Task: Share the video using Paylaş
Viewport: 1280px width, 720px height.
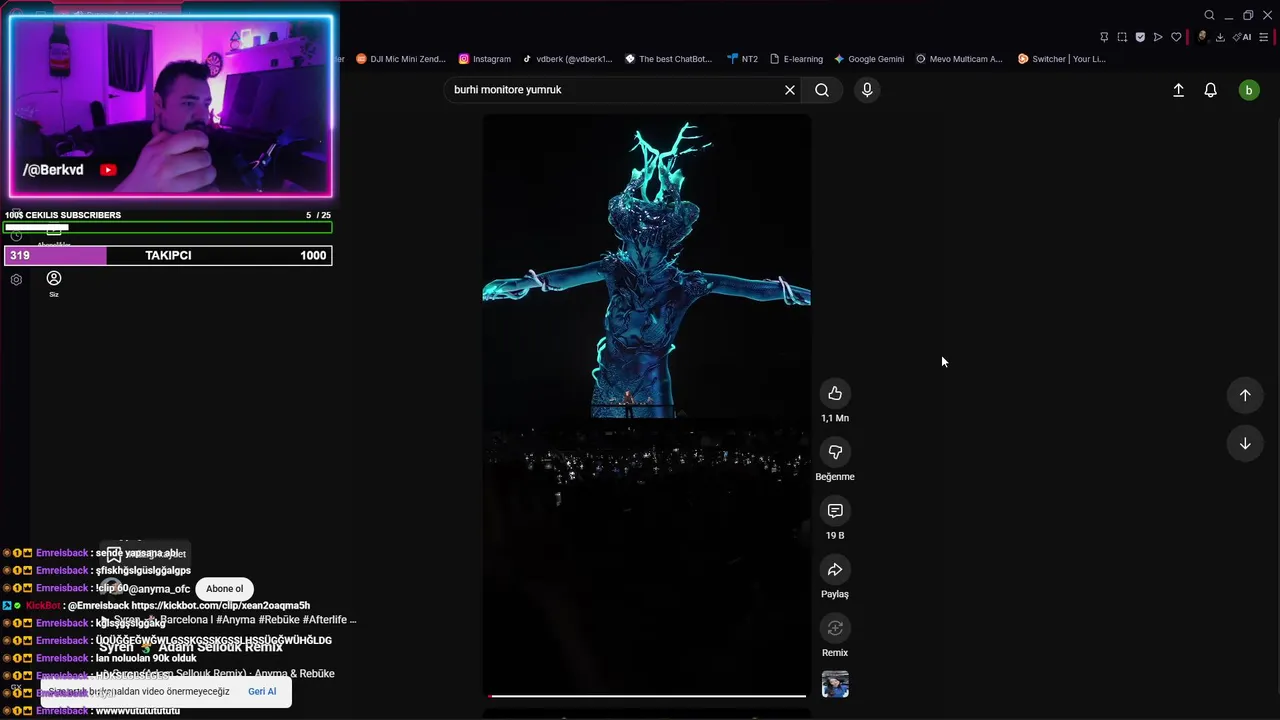Action: click(835, 570)
